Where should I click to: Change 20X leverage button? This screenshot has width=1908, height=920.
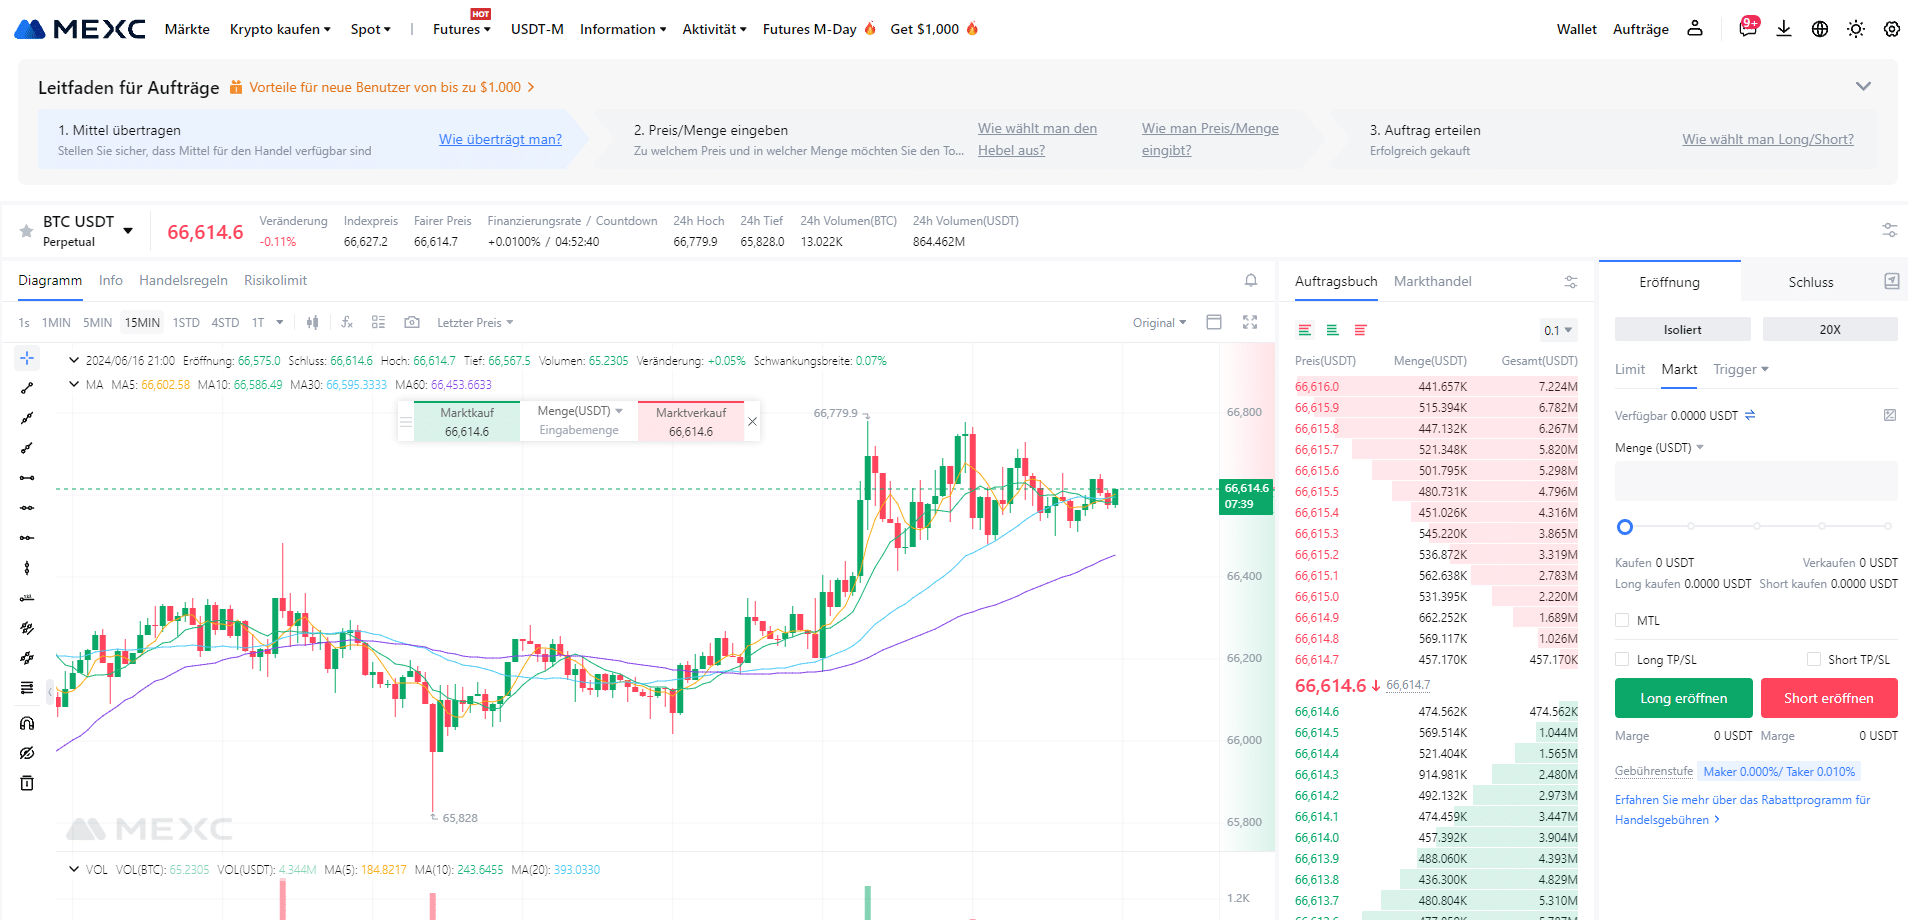pyautogui.click(x=1830, y=329)
